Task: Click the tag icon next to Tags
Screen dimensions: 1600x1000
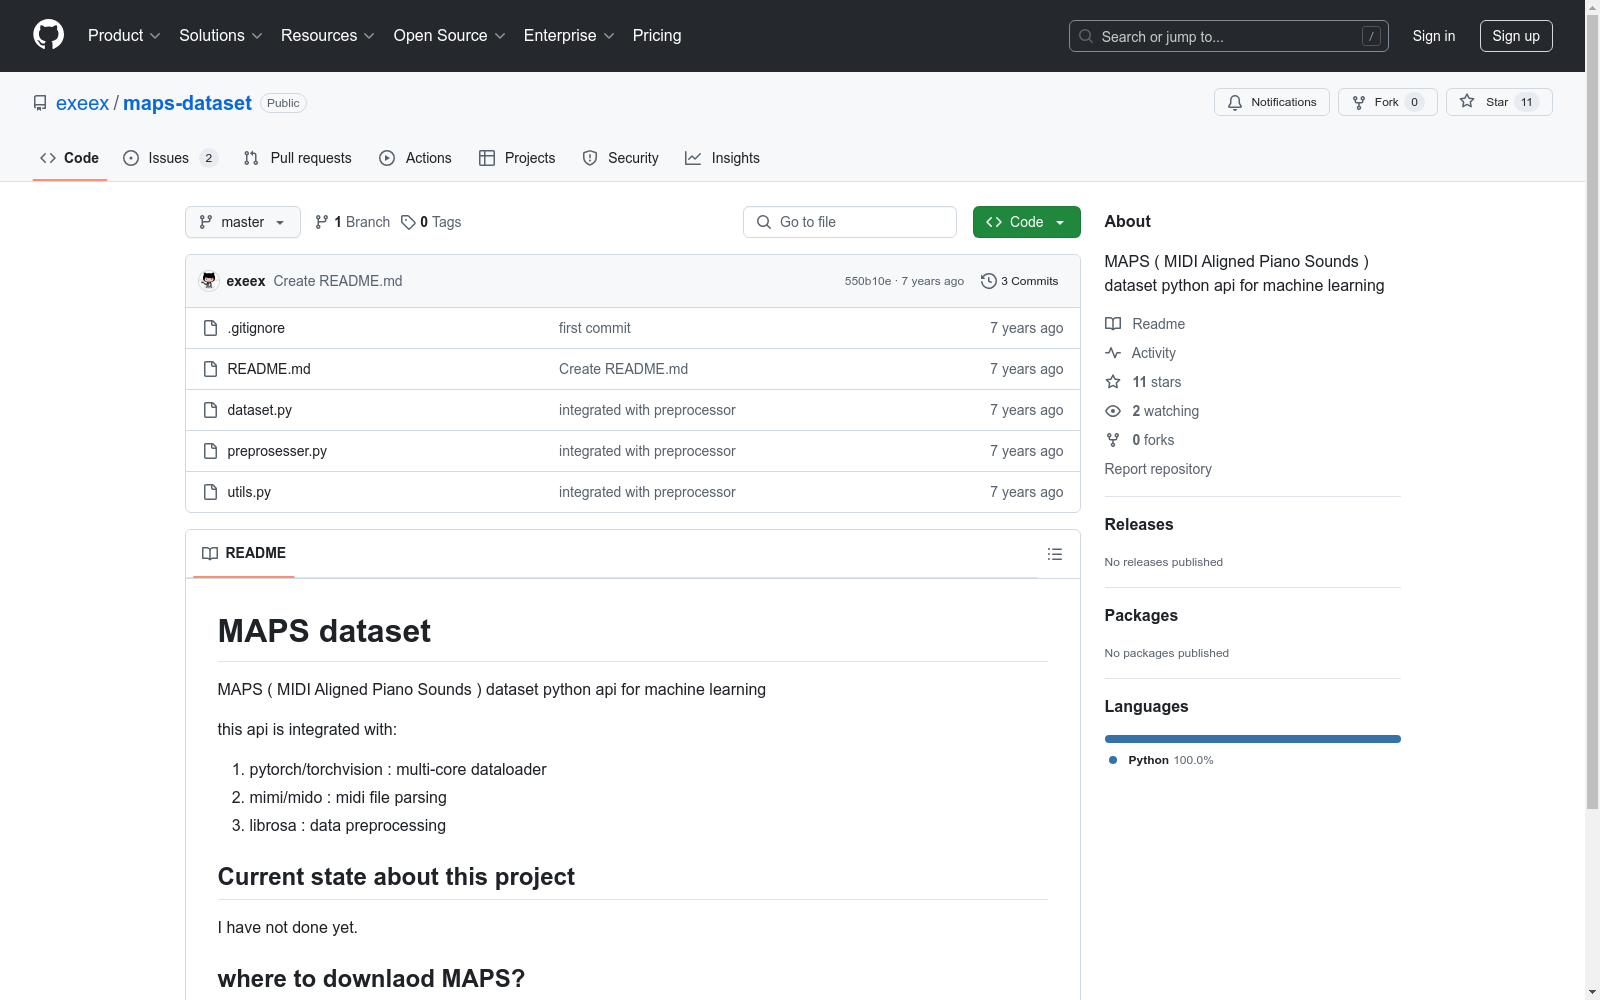Action: (x=408, y=222)
